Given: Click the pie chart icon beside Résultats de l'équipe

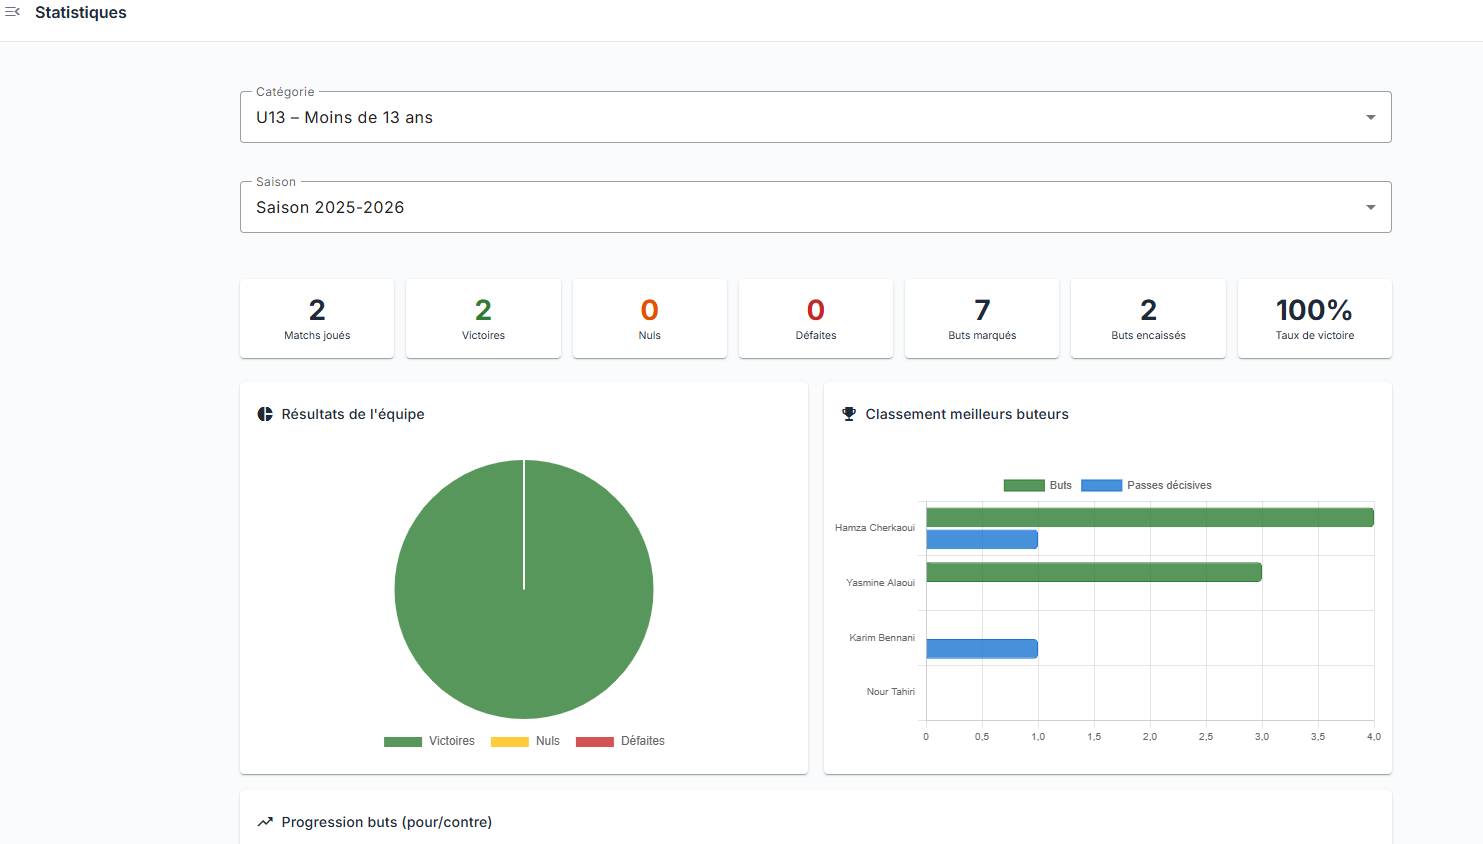Looking at the screenshot, I should point(265,414).
